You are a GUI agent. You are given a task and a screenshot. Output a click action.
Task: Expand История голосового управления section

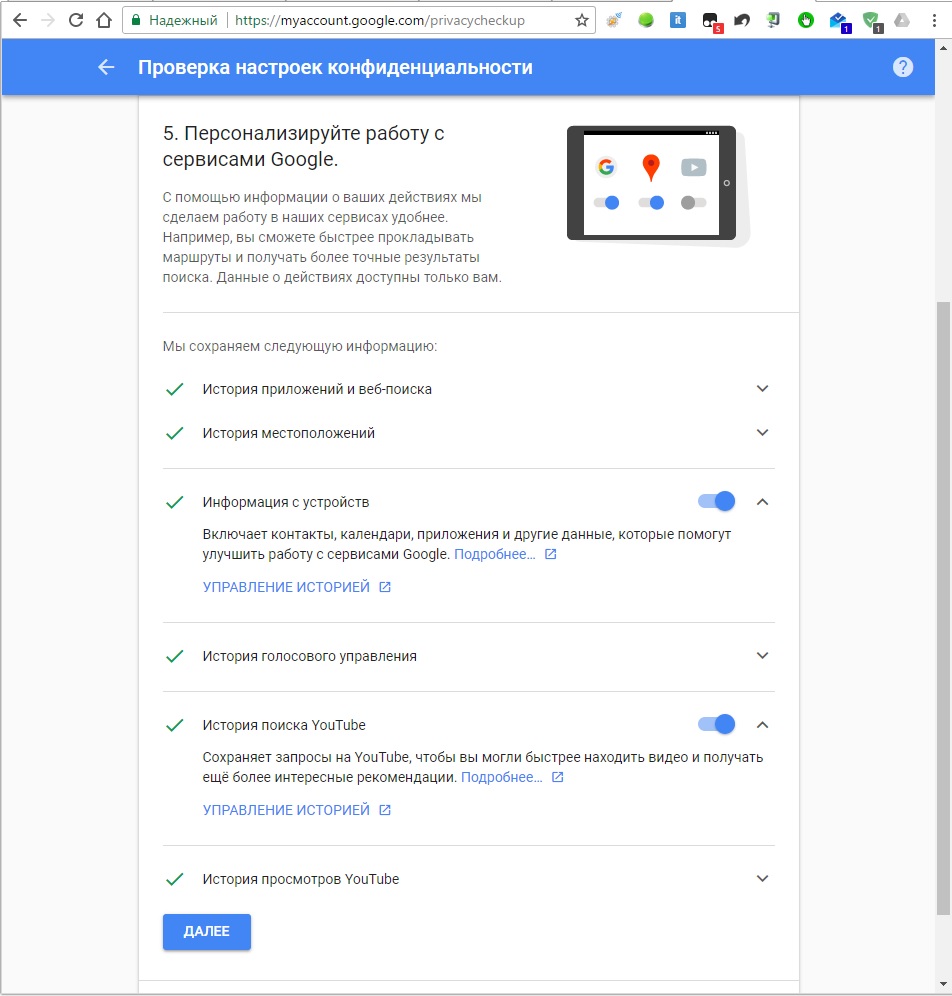762,656
